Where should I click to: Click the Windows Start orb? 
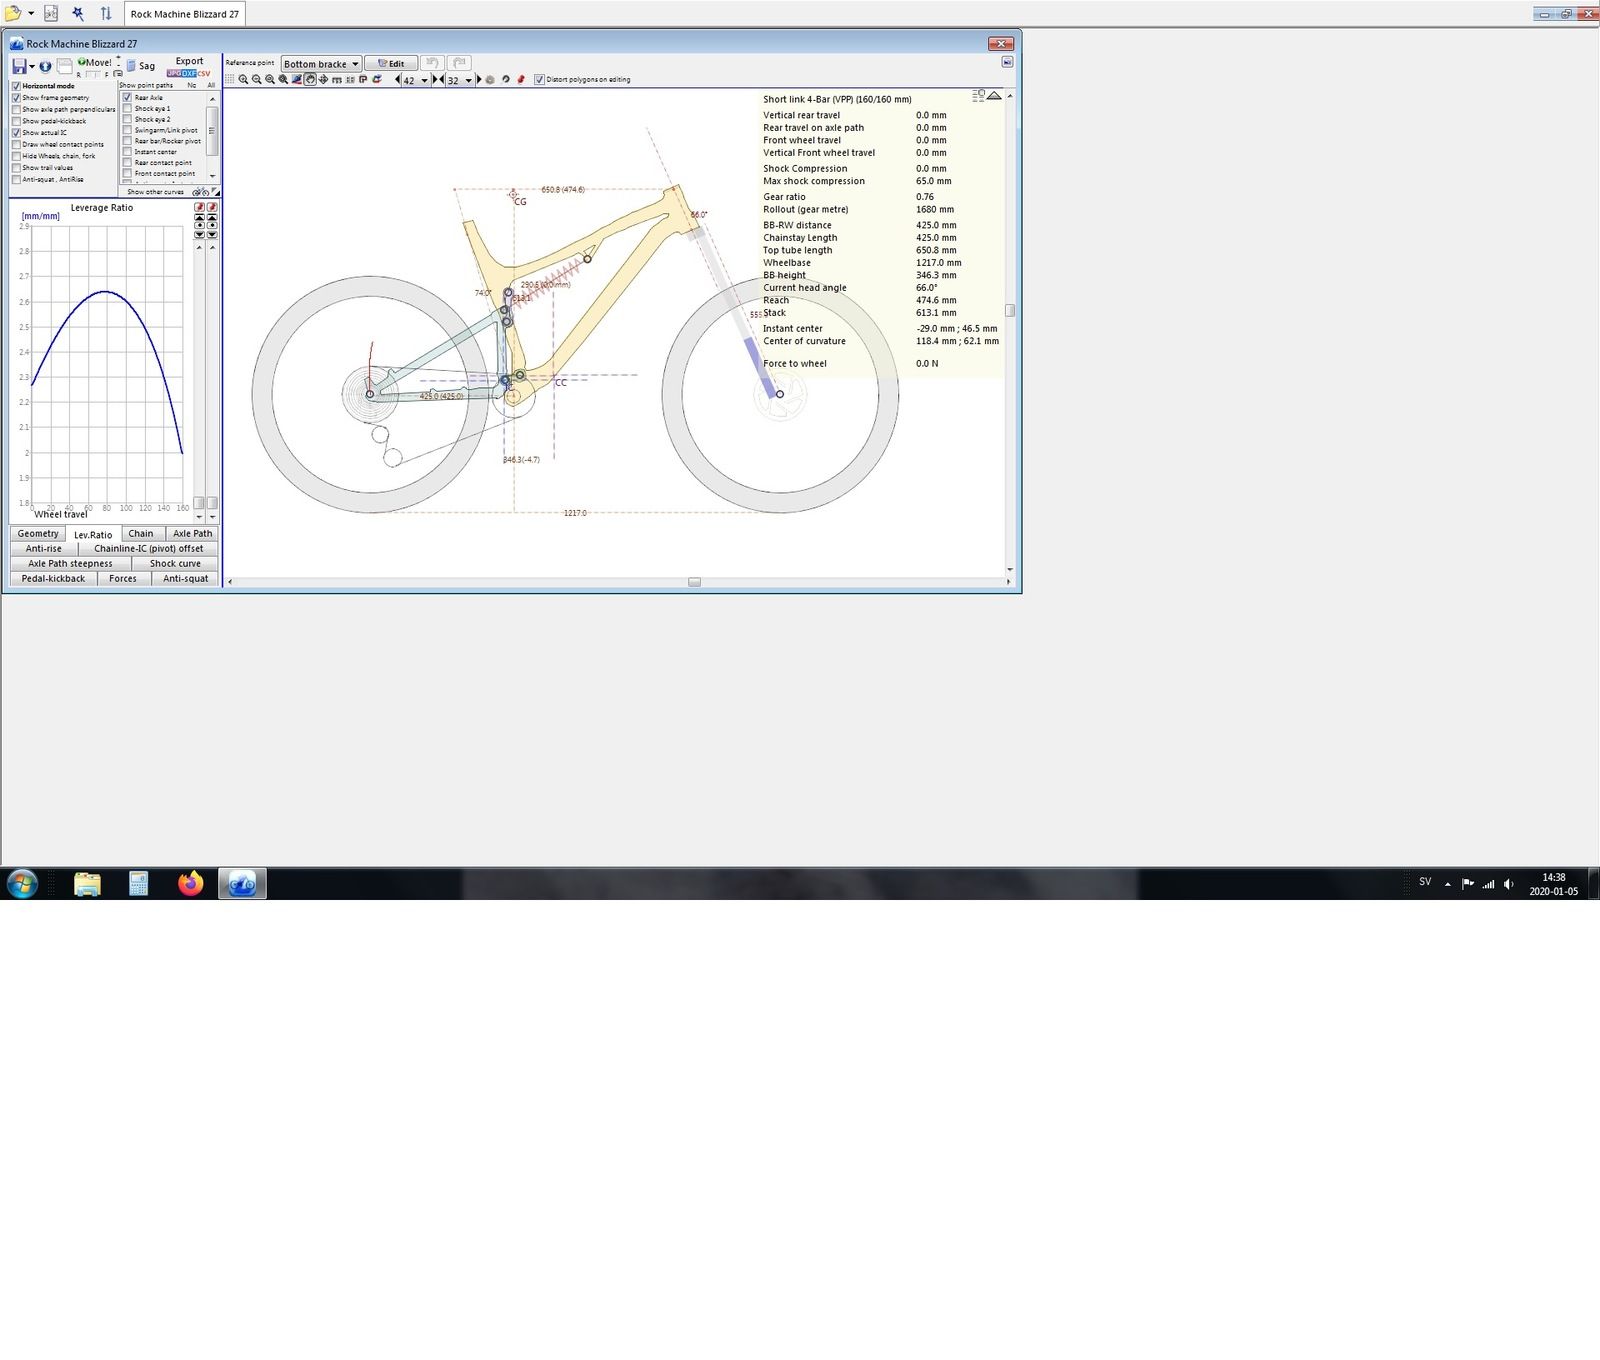click(22, 883)
